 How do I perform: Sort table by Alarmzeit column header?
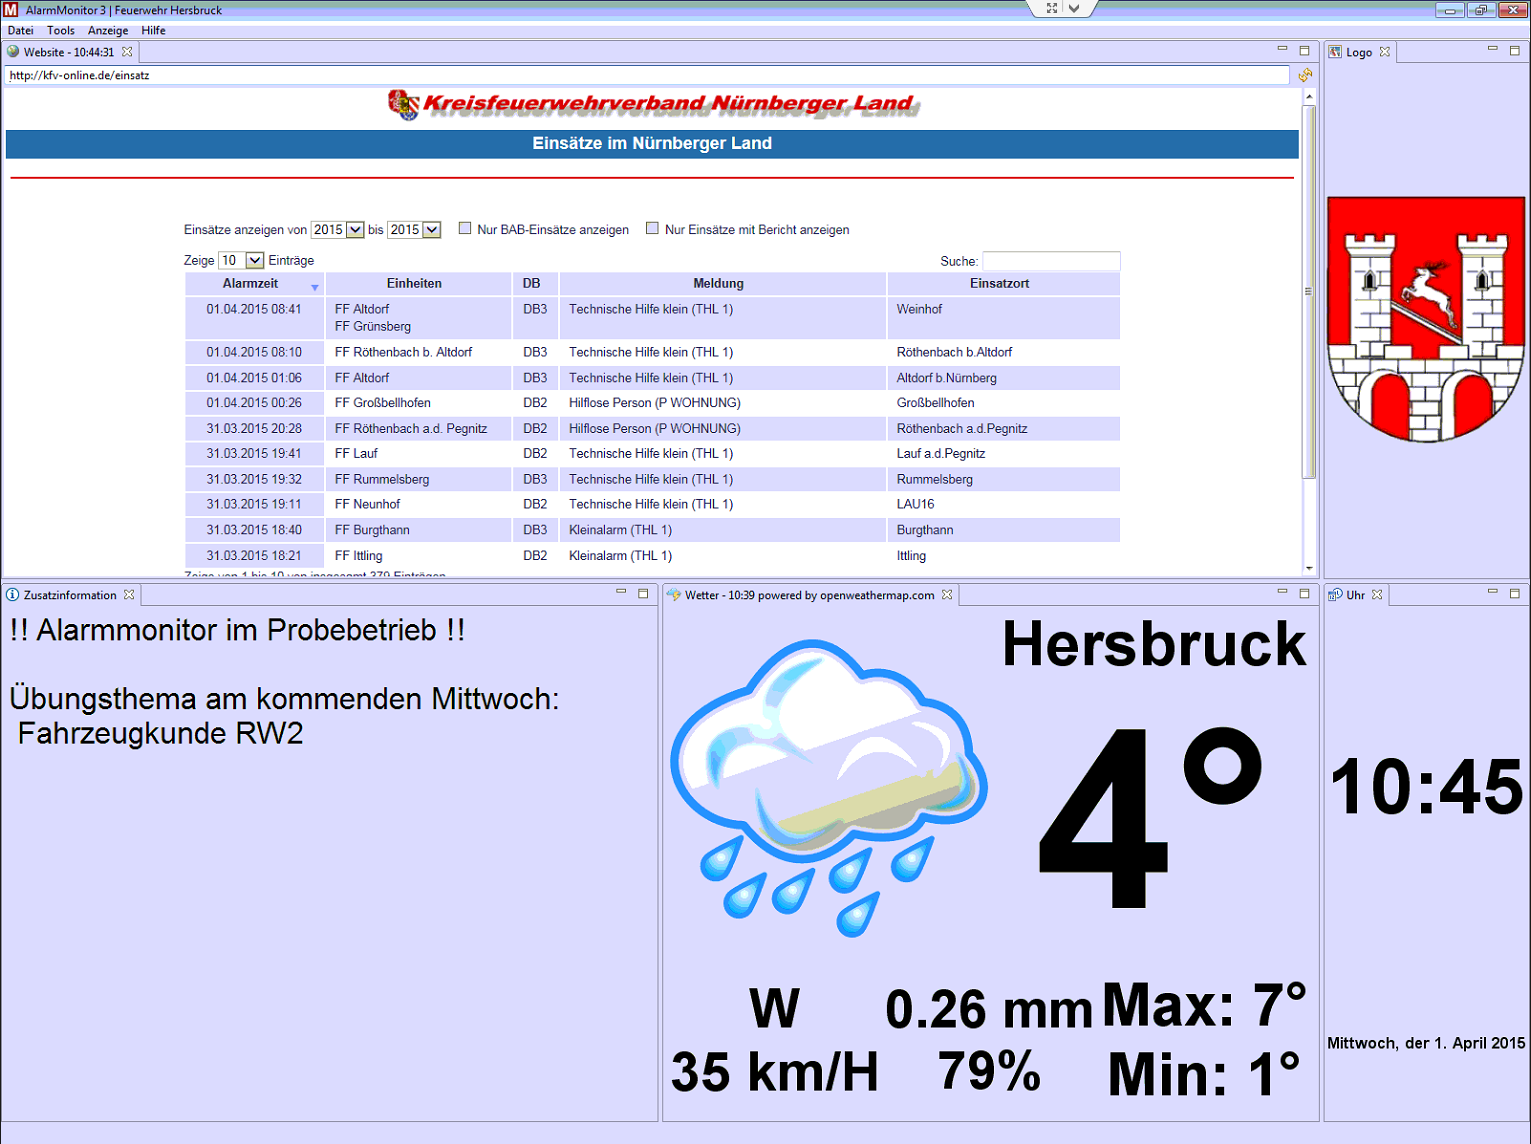pyautogui.click(x=251, y=284)
